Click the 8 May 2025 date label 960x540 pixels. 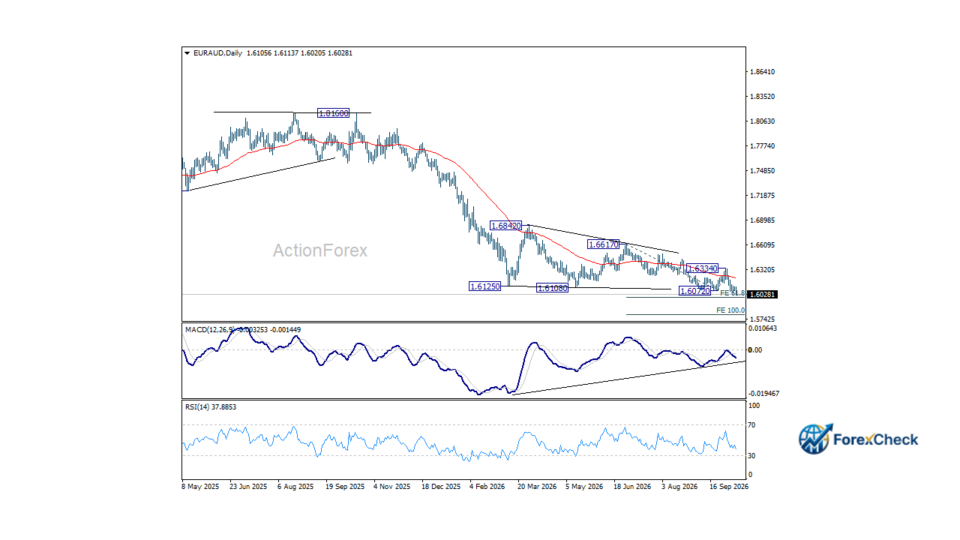click(x=200, y=487)
